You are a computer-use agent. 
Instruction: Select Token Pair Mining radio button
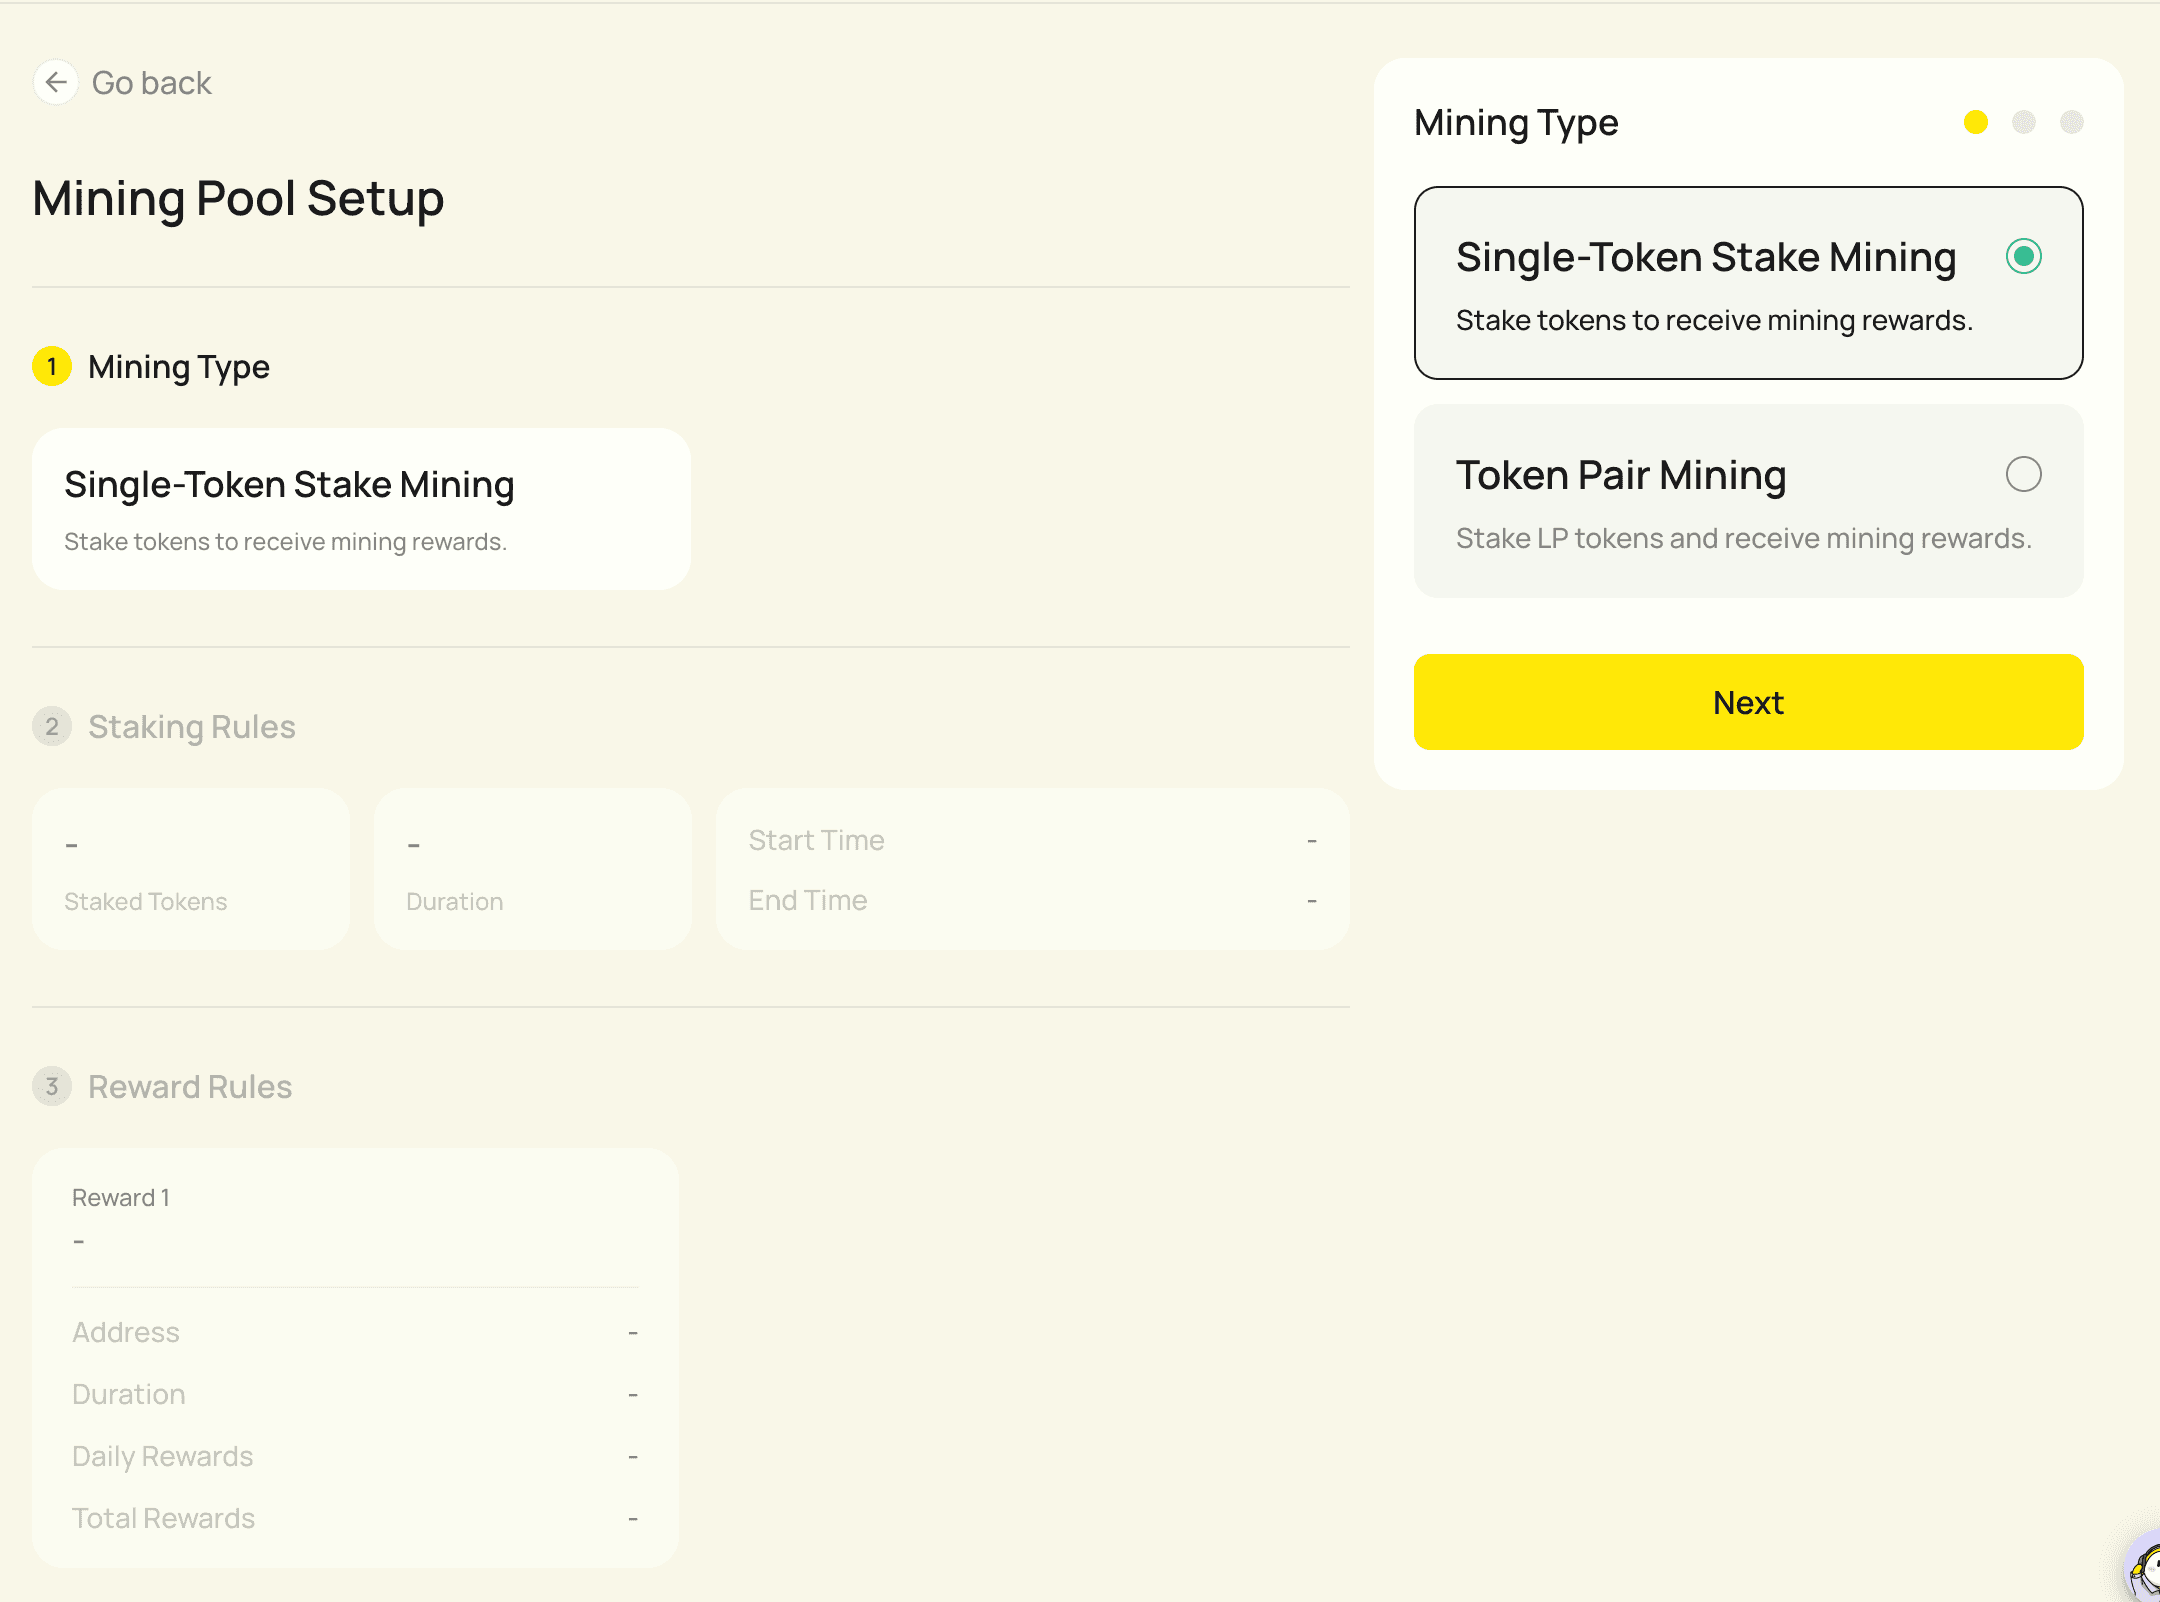2023,474
